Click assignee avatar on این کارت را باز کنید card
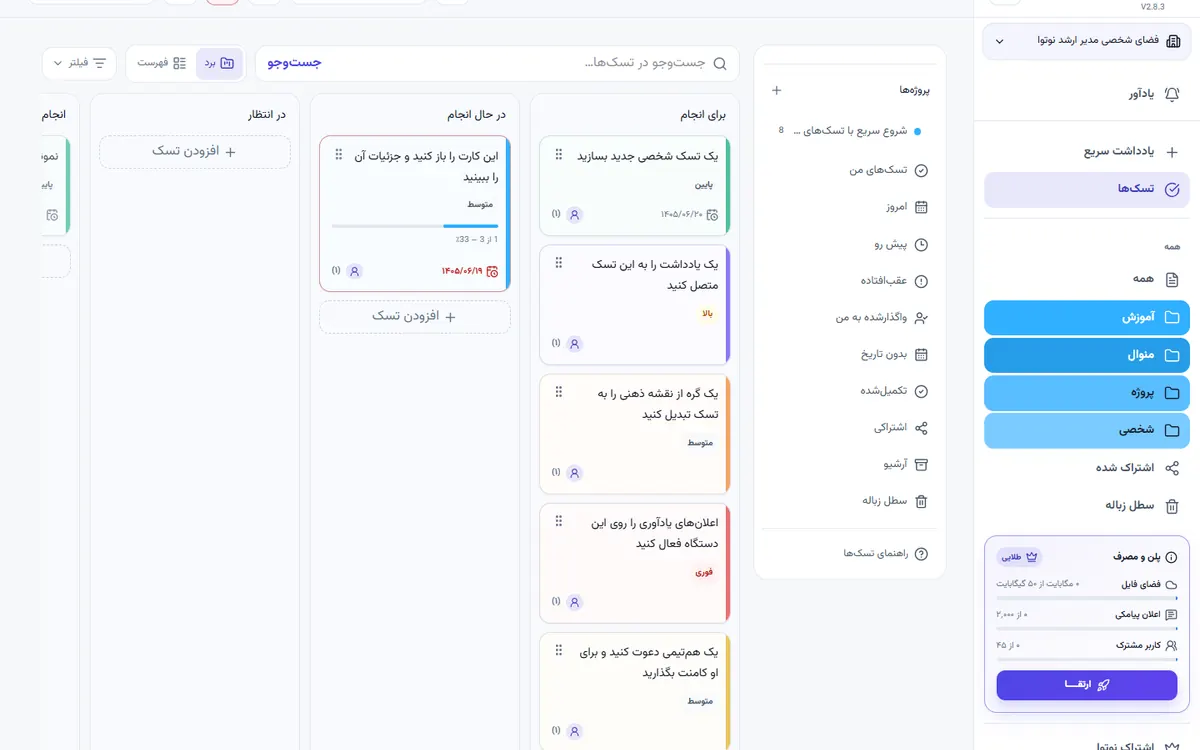Viewport: 1200px width, 750px height. [354, 271]
